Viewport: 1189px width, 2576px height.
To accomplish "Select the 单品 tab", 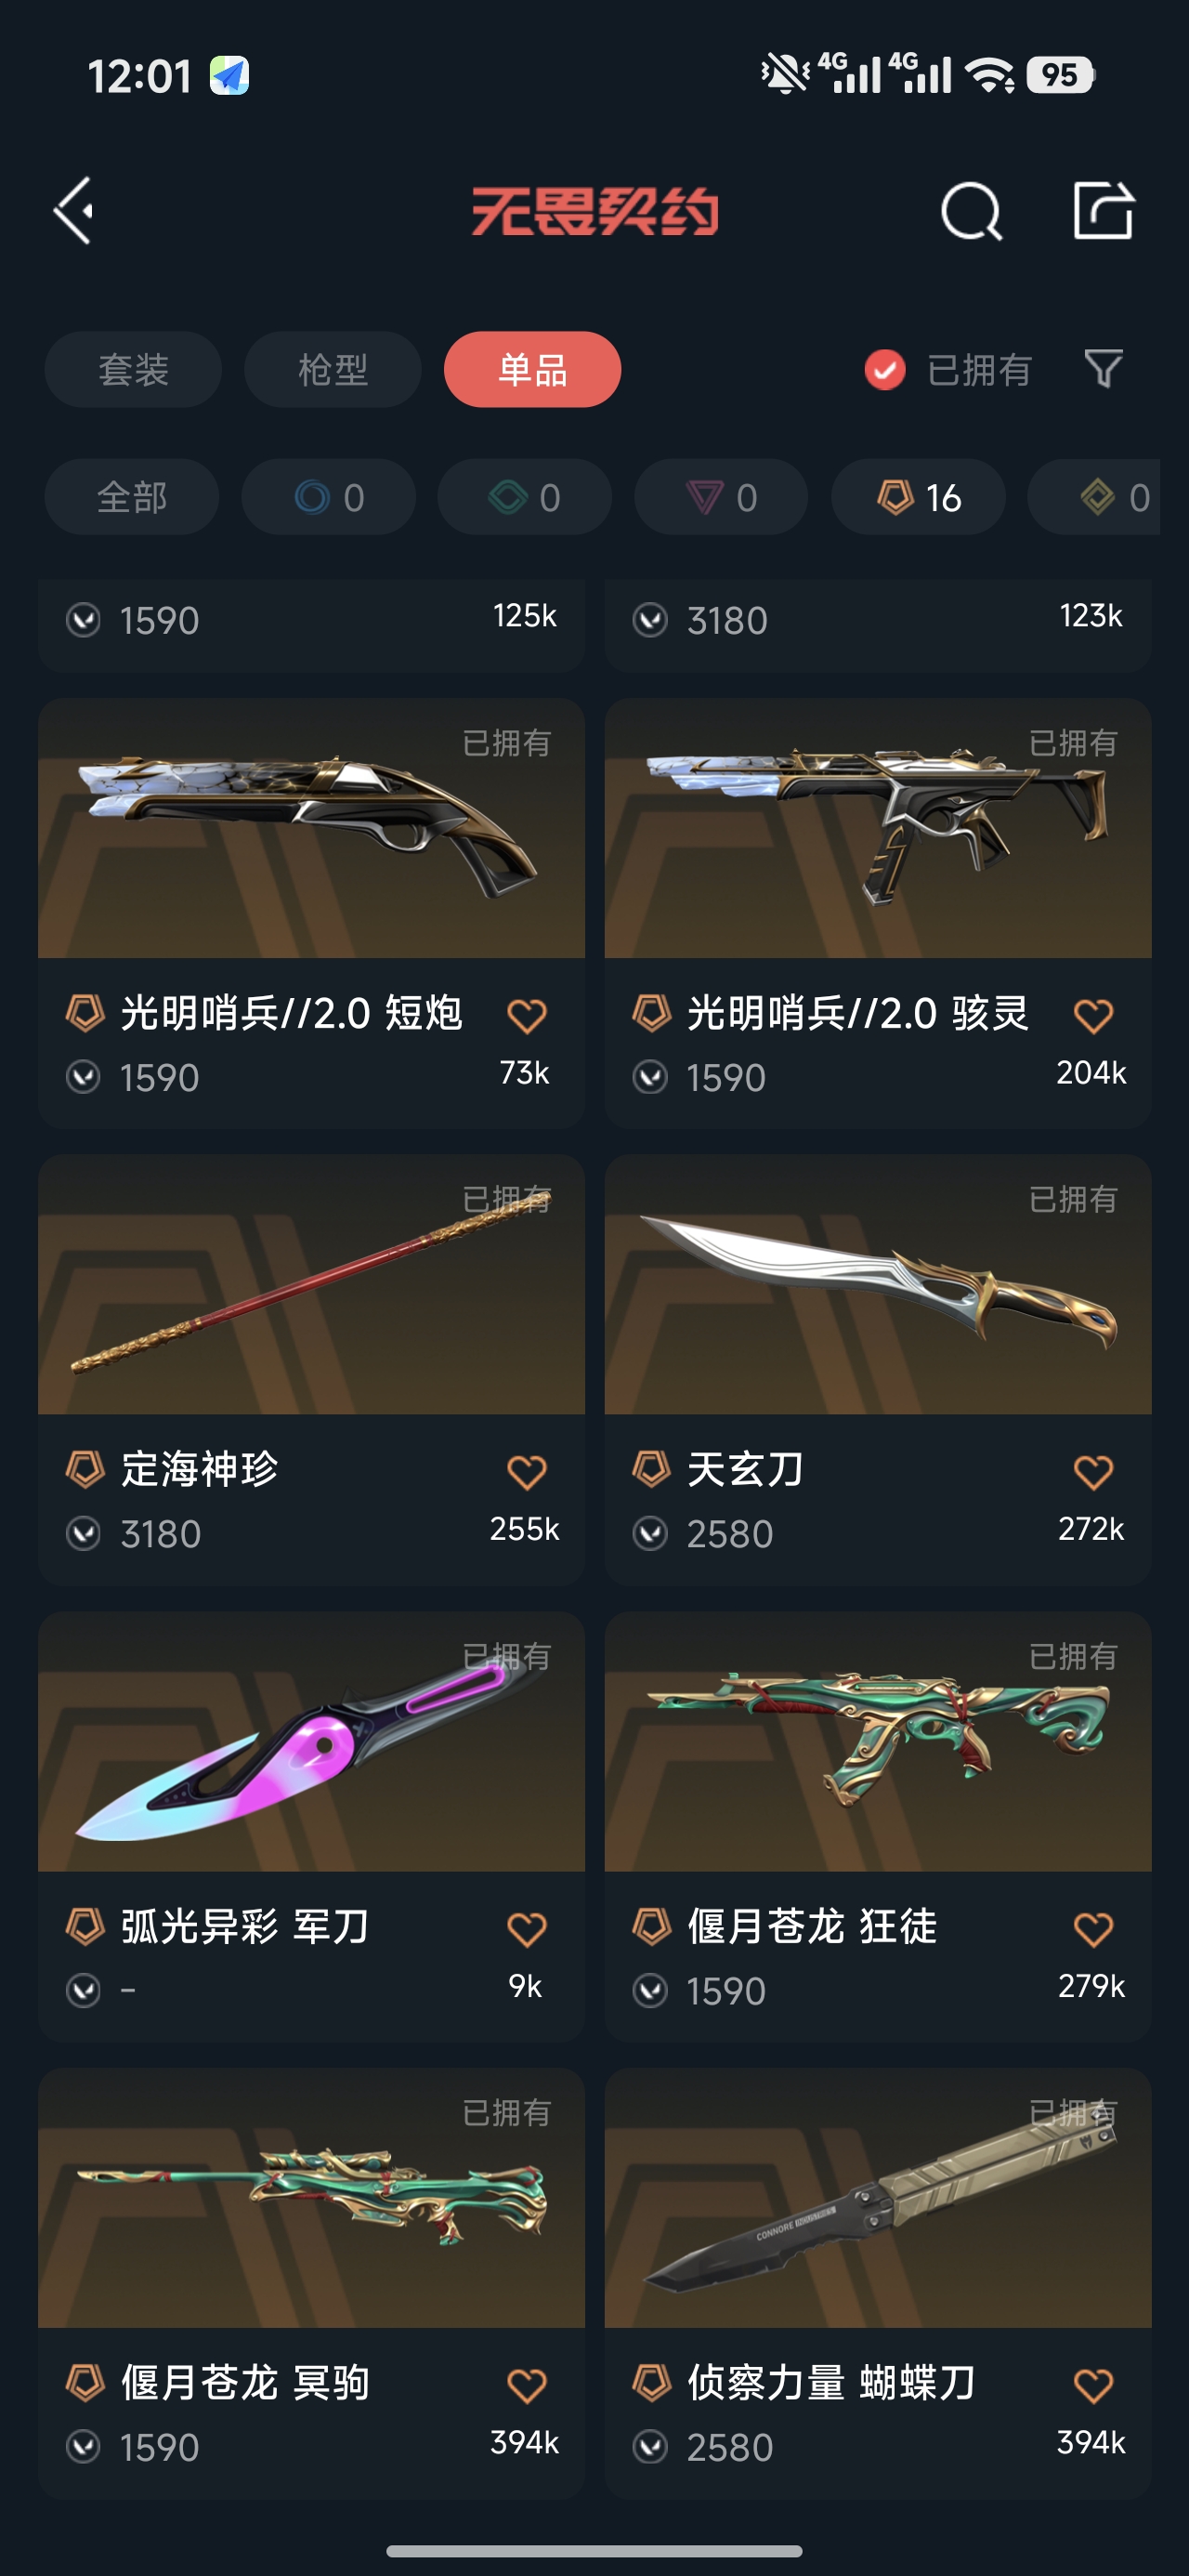I will coord(533,369).
